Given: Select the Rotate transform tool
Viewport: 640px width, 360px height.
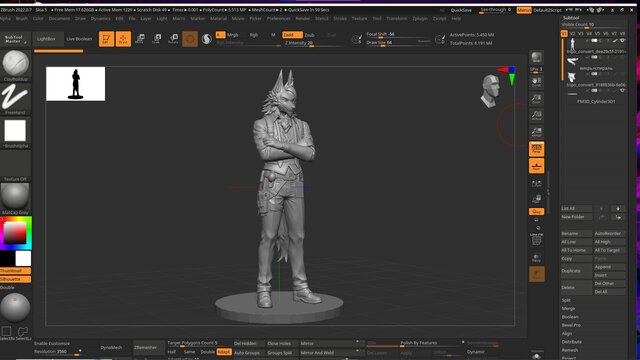Looking at the screenshot, I should click(173, 39).
